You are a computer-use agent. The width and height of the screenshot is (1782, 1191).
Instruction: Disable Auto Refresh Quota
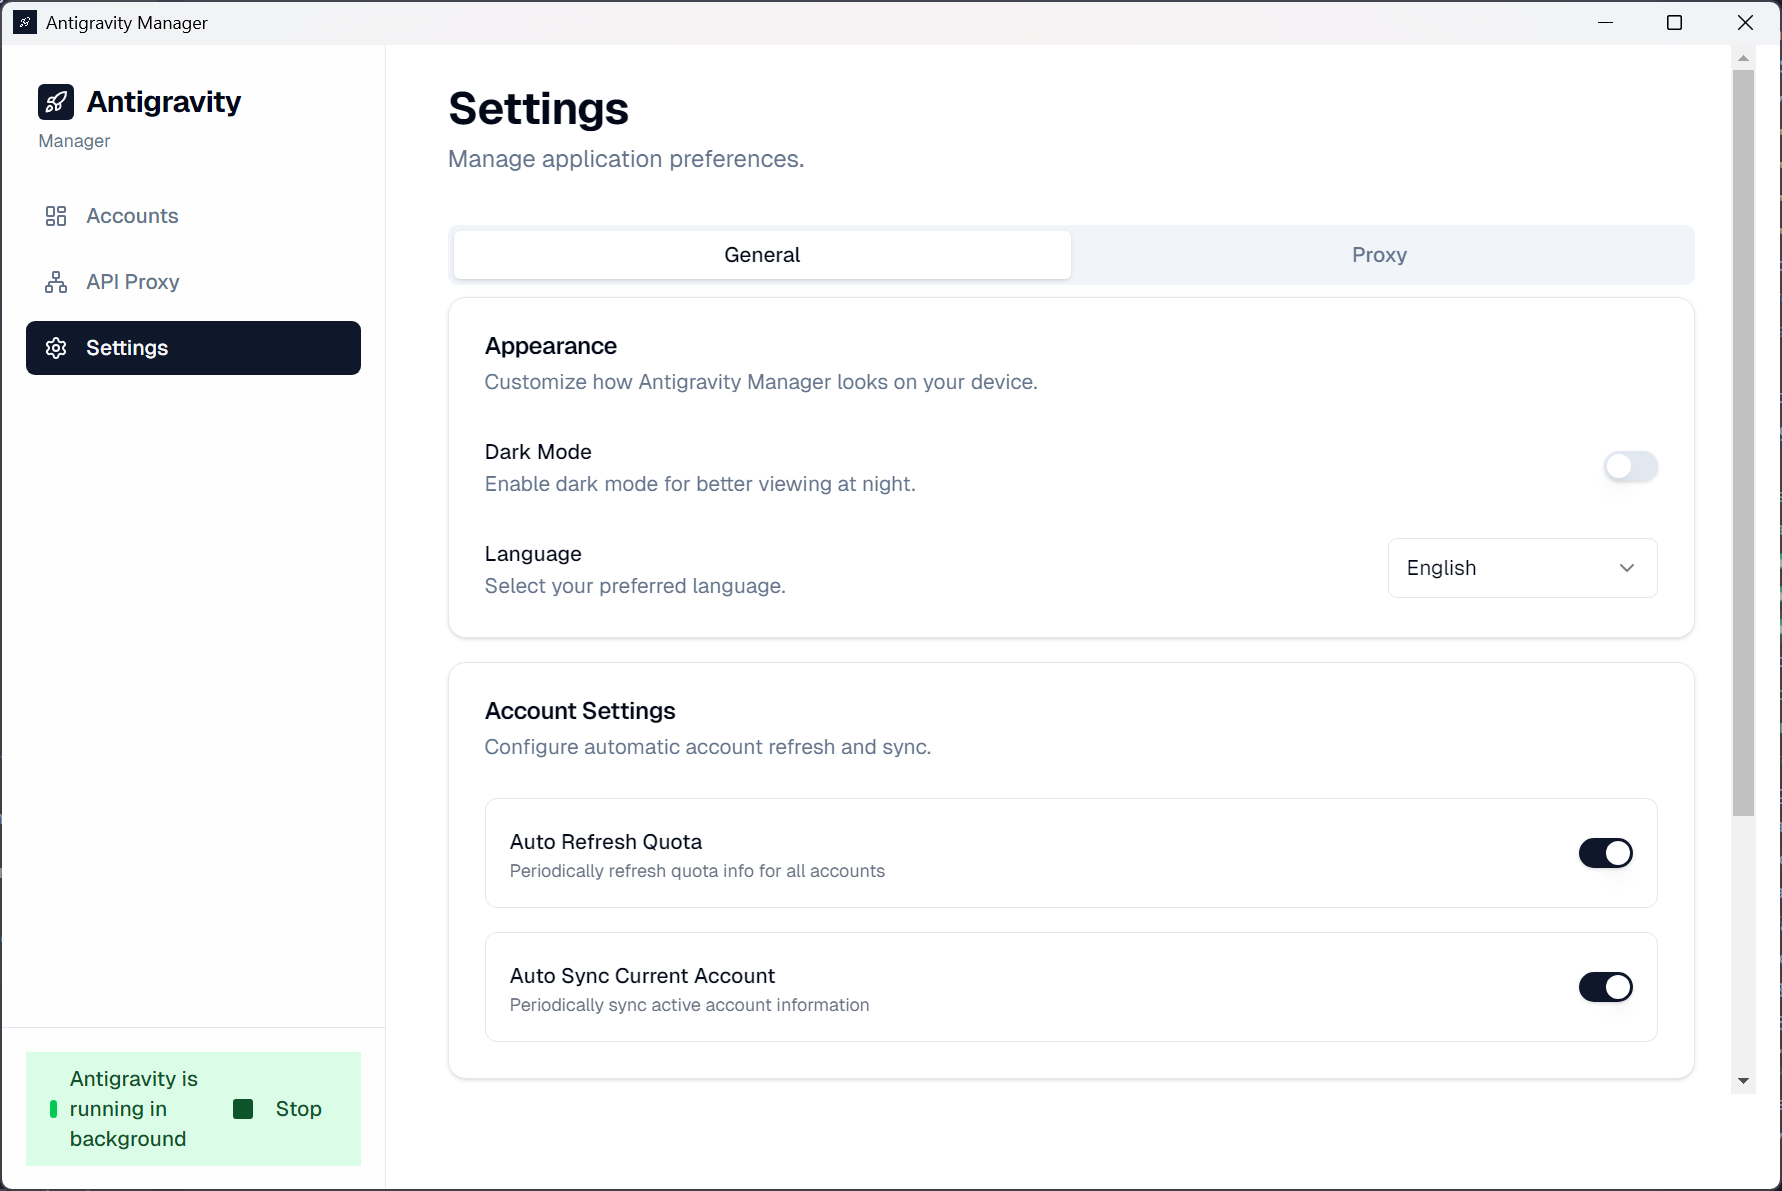(1605, 852)
